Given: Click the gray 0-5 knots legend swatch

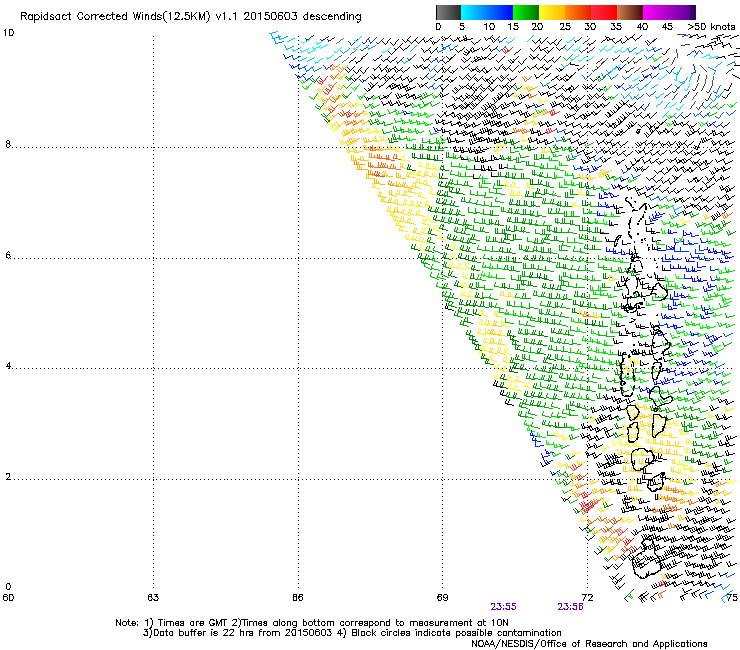Looking at the screenshot, I should (x=448, y=12).
